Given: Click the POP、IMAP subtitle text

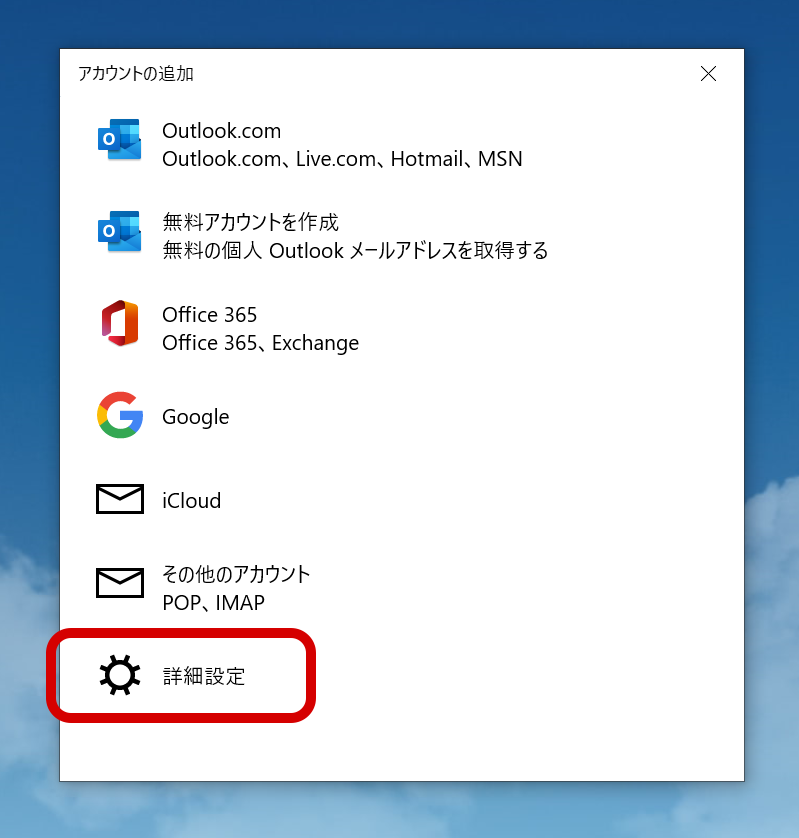Looking at the screenshot, I should [x=213, y=603].
